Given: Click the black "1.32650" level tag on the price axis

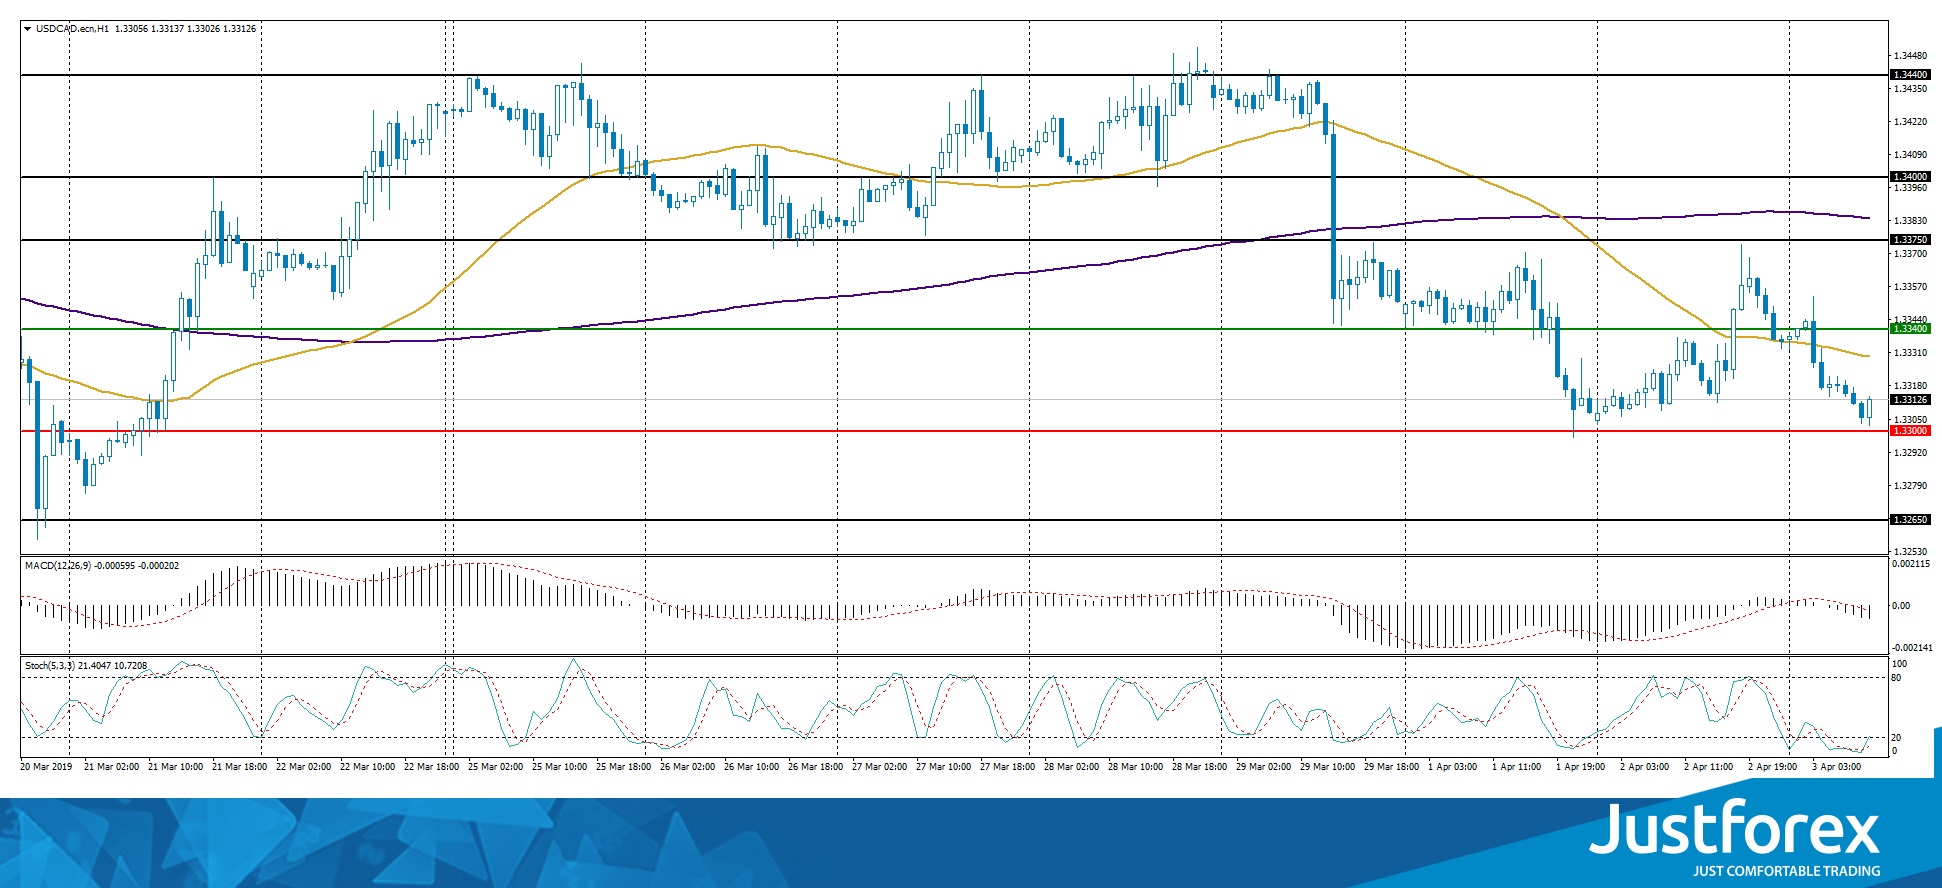Looking at the screenshot, I should pyautogui.click(x=1910, y=520).
